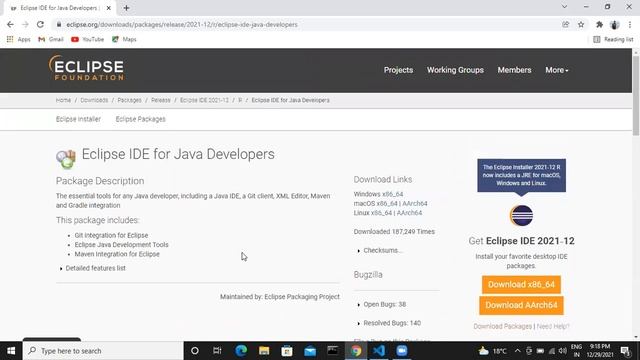640x360 pixels.
Task: Open the YouTube bookmark
Action: point(87,39)
